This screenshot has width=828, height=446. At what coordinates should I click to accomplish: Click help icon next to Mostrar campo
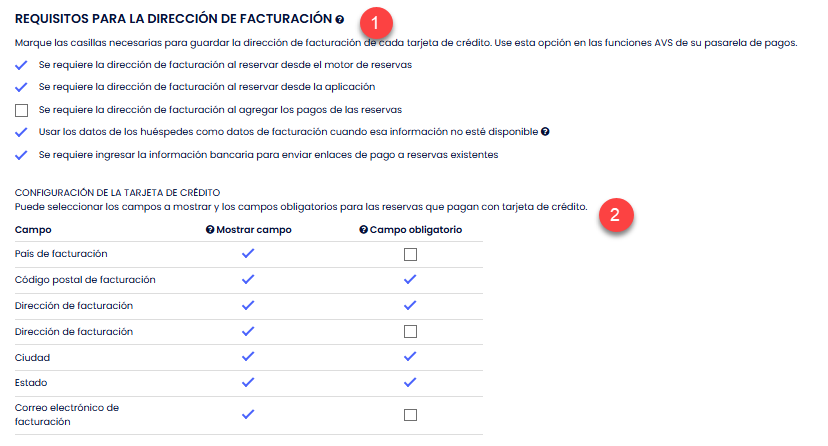210,229
